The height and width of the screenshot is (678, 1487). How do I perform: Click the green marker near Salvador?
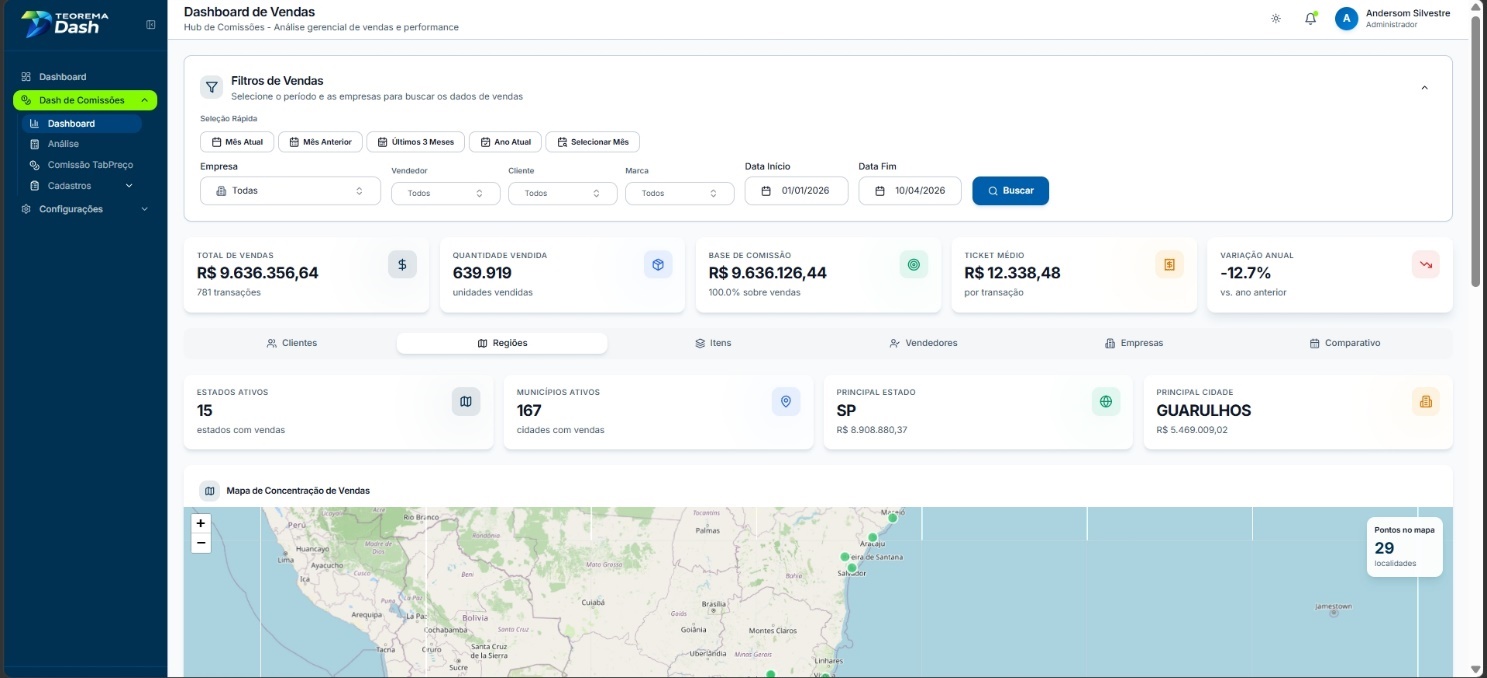[852, 568]
